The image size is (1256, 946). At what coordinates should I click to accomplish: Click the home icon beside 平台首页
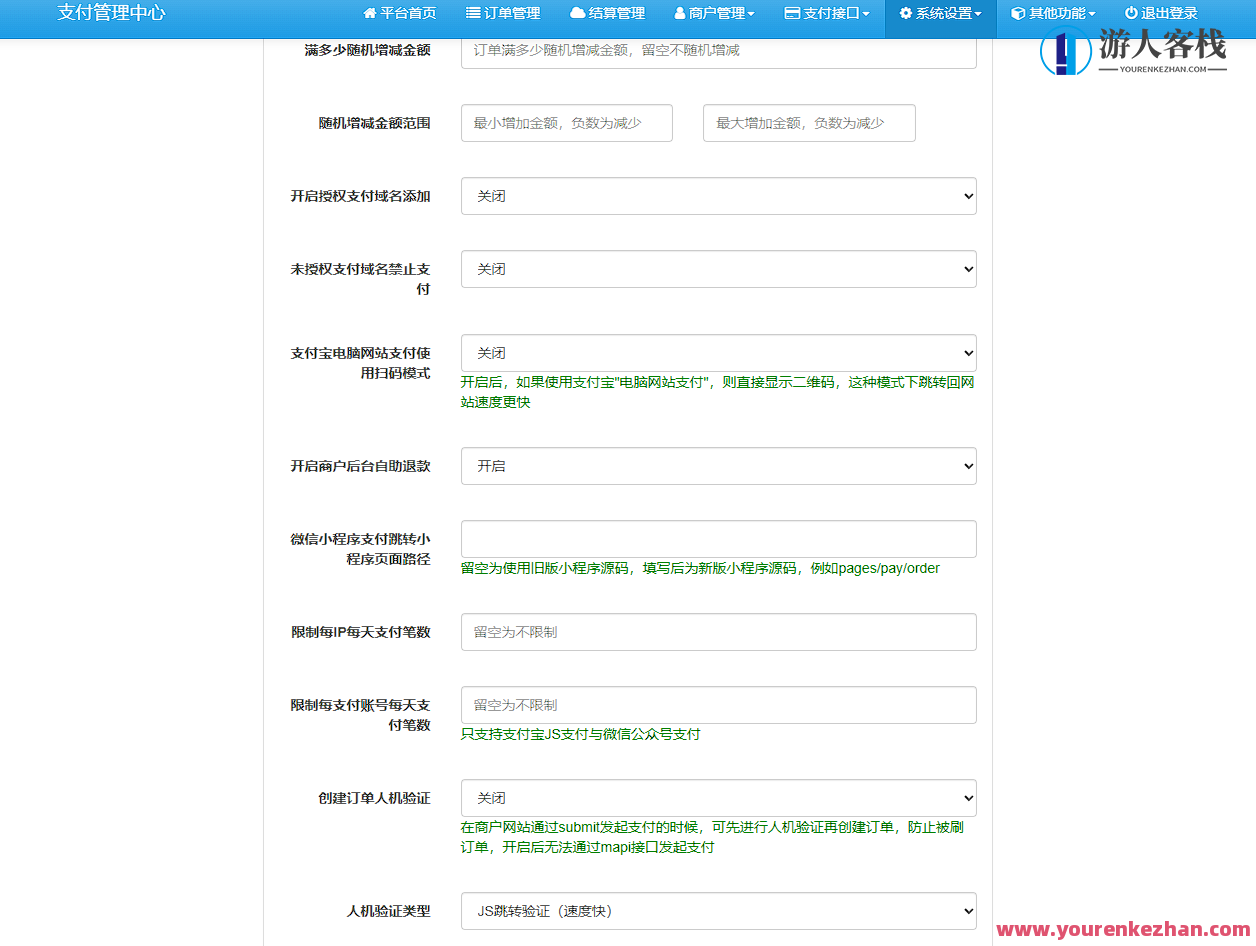pyautogui.click(x=369, y=13)
